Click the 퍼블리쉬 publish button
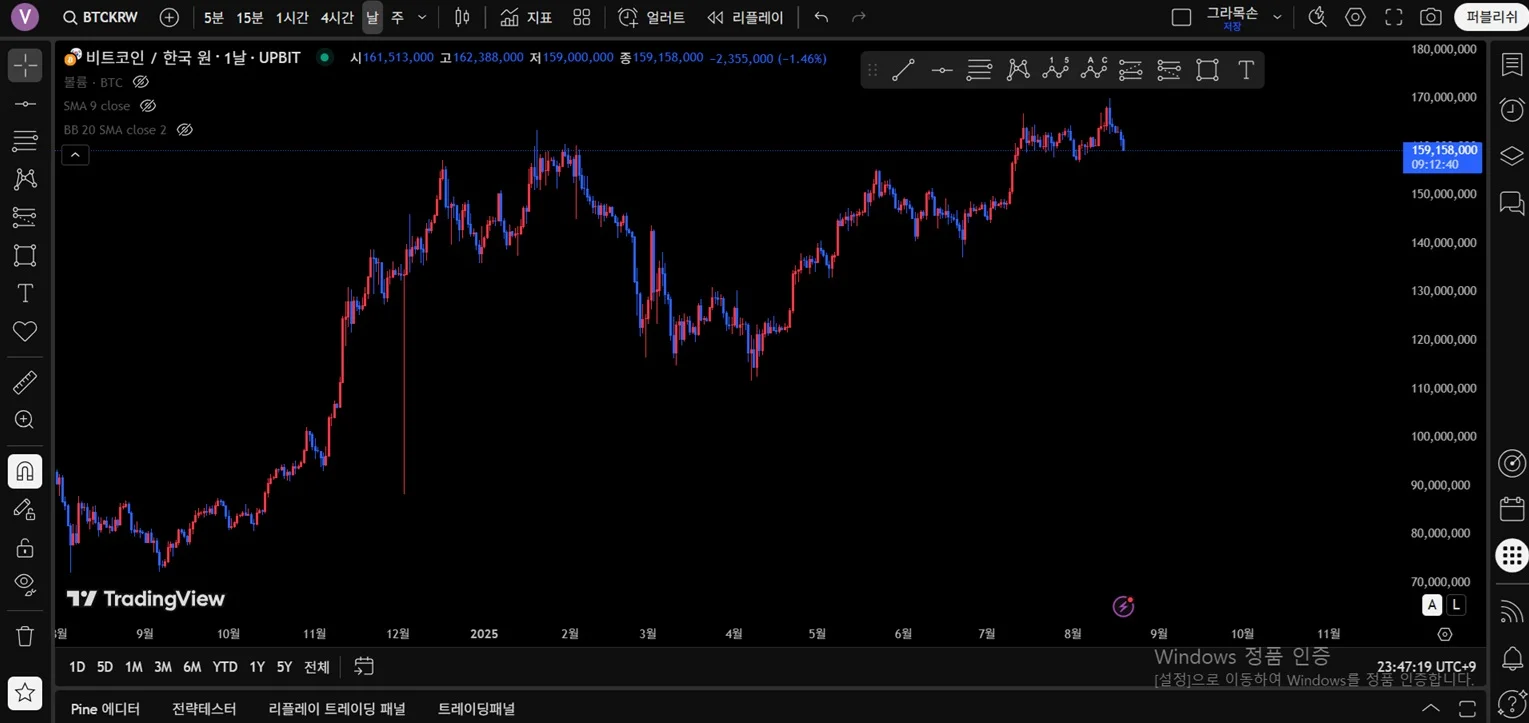 pos(1491,17)
